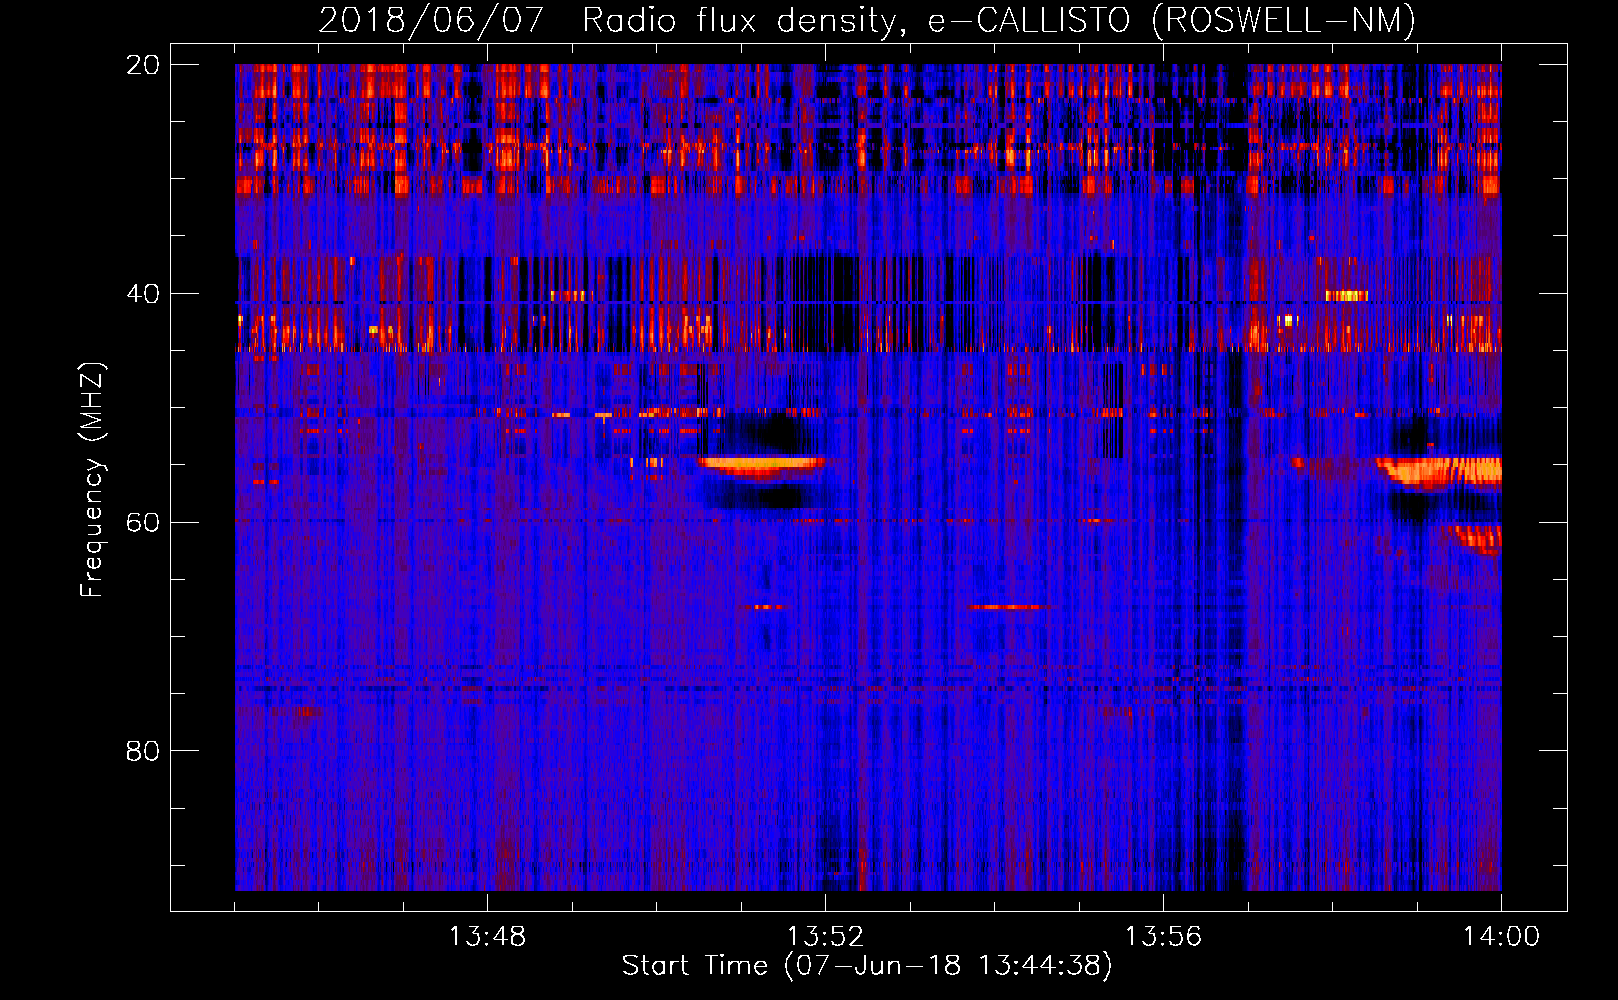The width and height of the screenshot is (1618, 1000).
Task: Click the time tick label "14:00"
Action: [1501, 937]
